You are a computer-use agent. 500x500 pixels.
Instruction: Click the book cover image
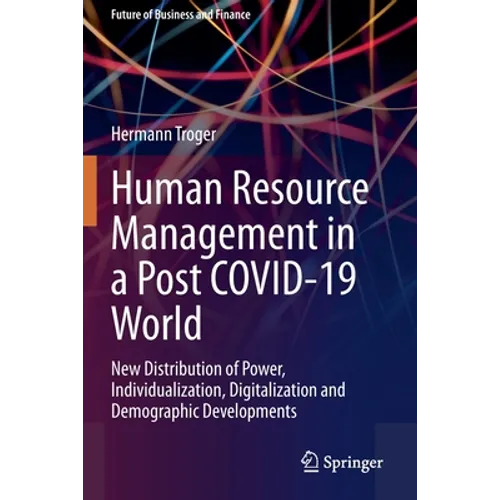(250, 250)
